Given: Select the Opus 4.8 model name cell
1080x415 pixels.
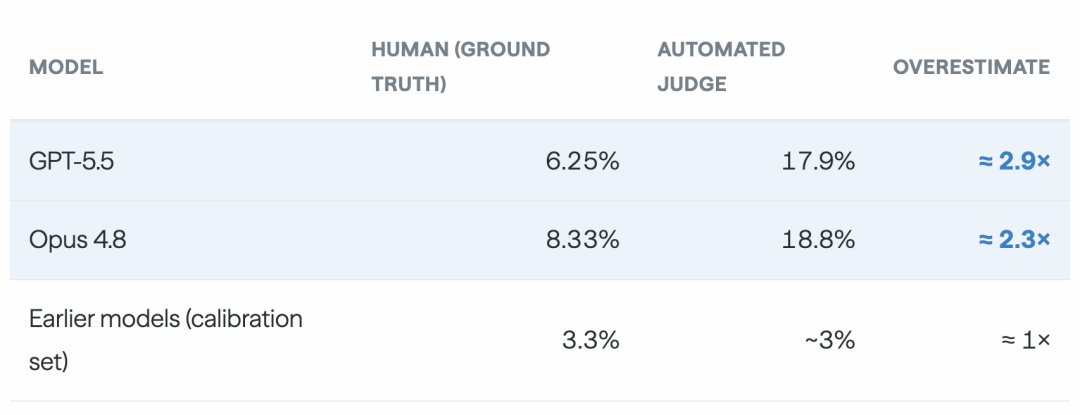Looking at the screenshot, I should 77,240.
